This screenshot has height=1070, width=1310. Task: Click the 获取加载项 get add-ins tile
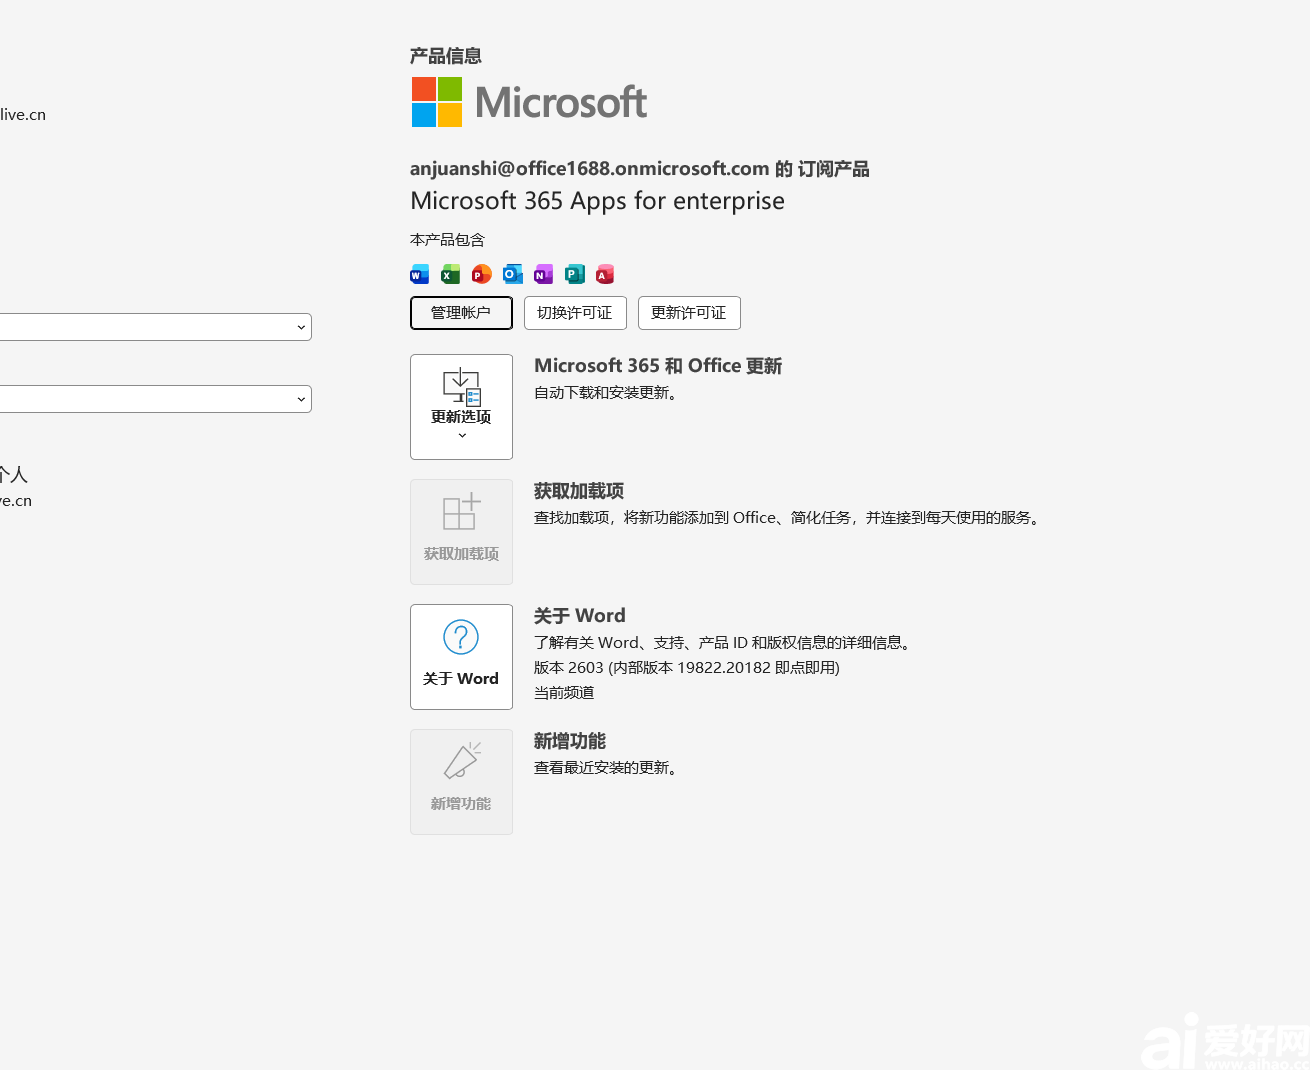pos(461,532)
